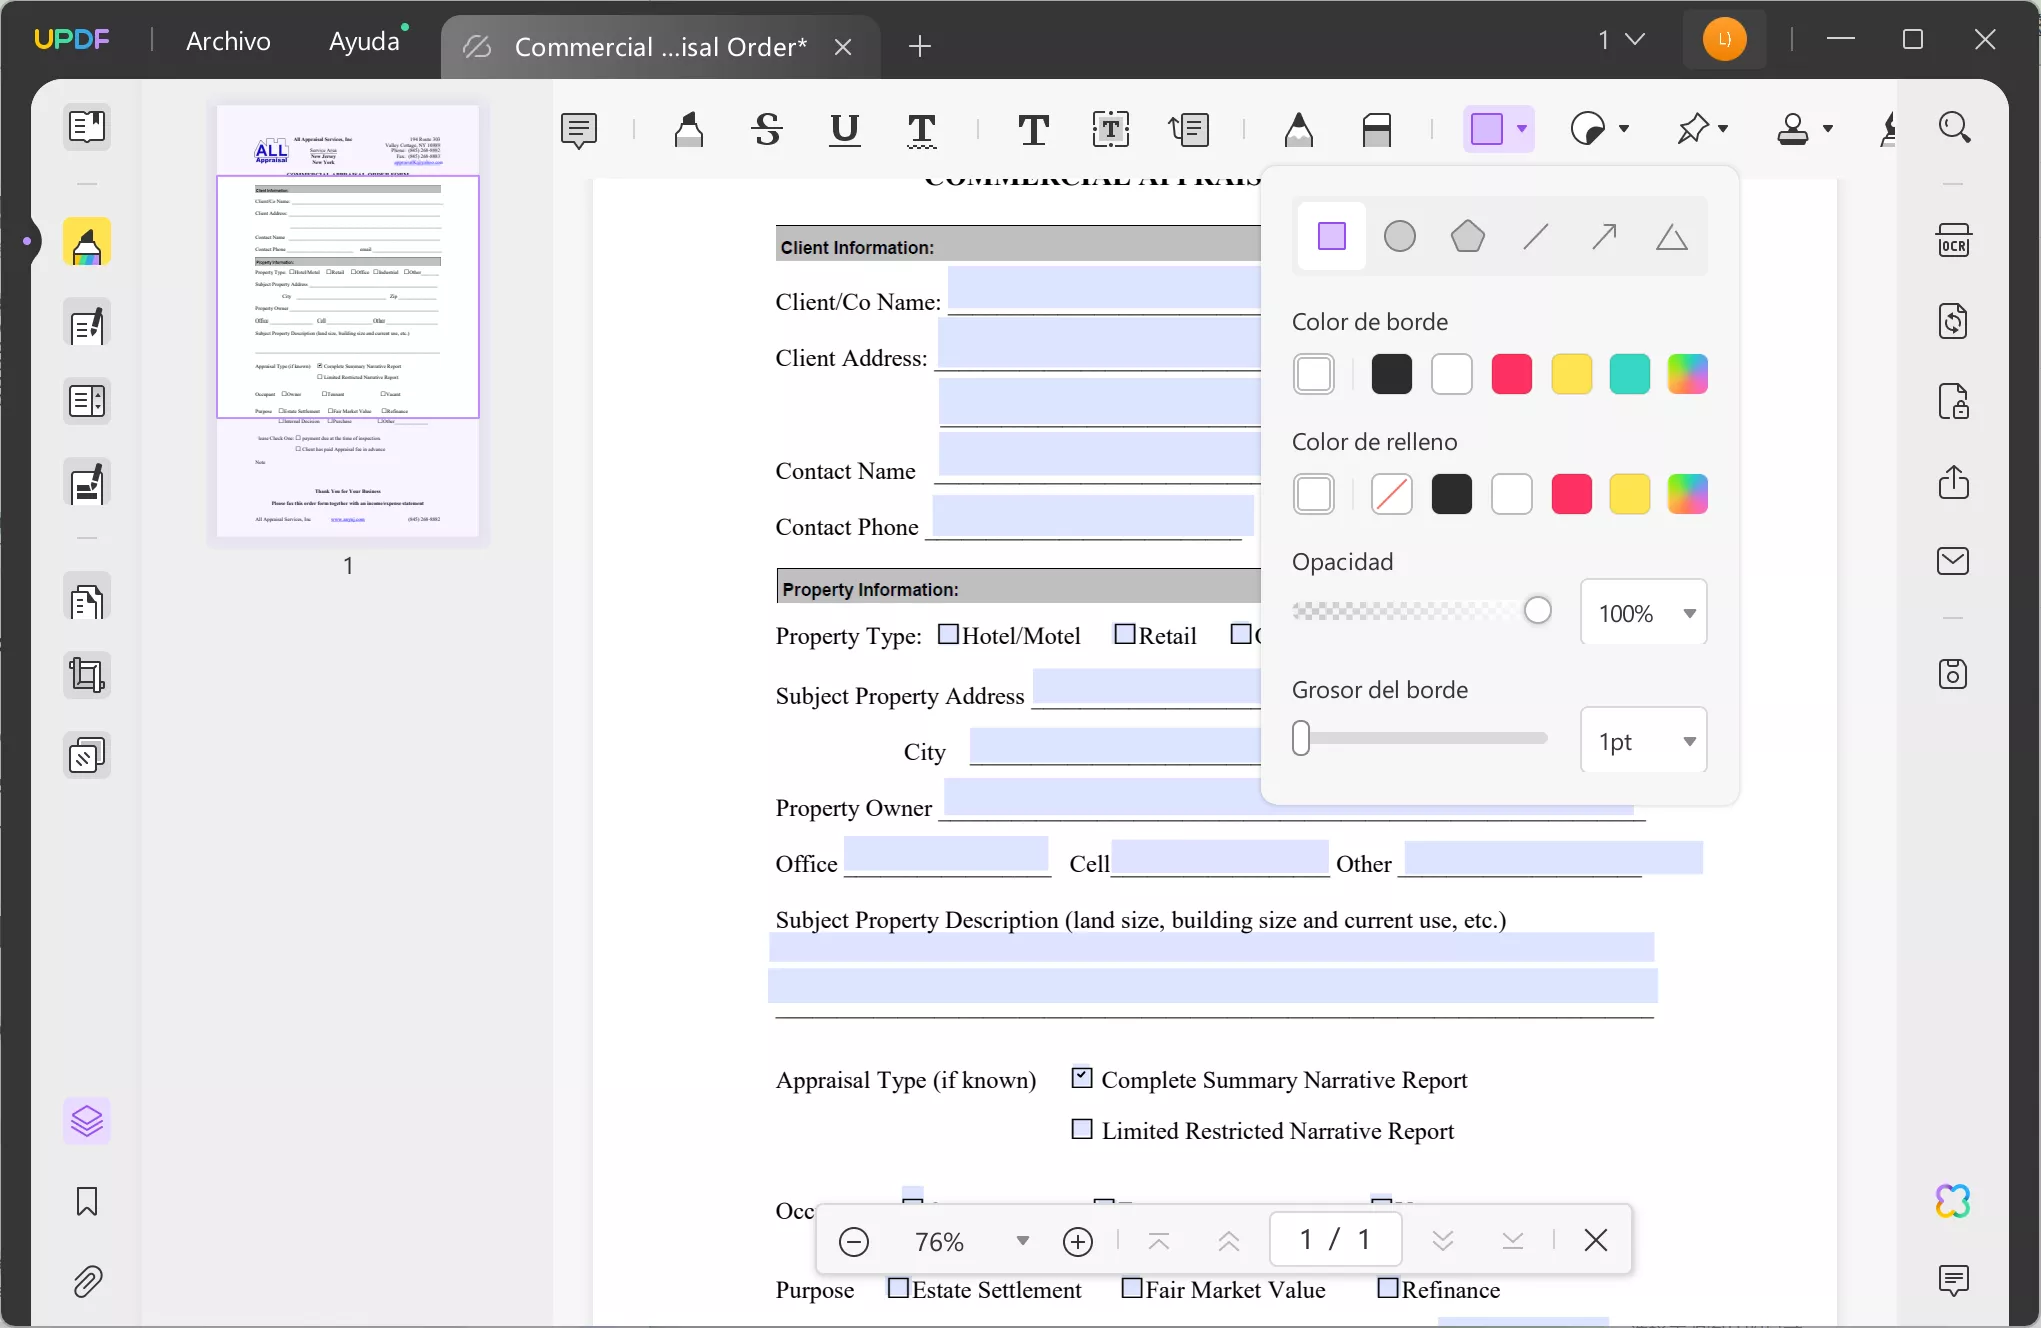
Task: Select the Text Callout tool
Action: tap(1189, 129)
